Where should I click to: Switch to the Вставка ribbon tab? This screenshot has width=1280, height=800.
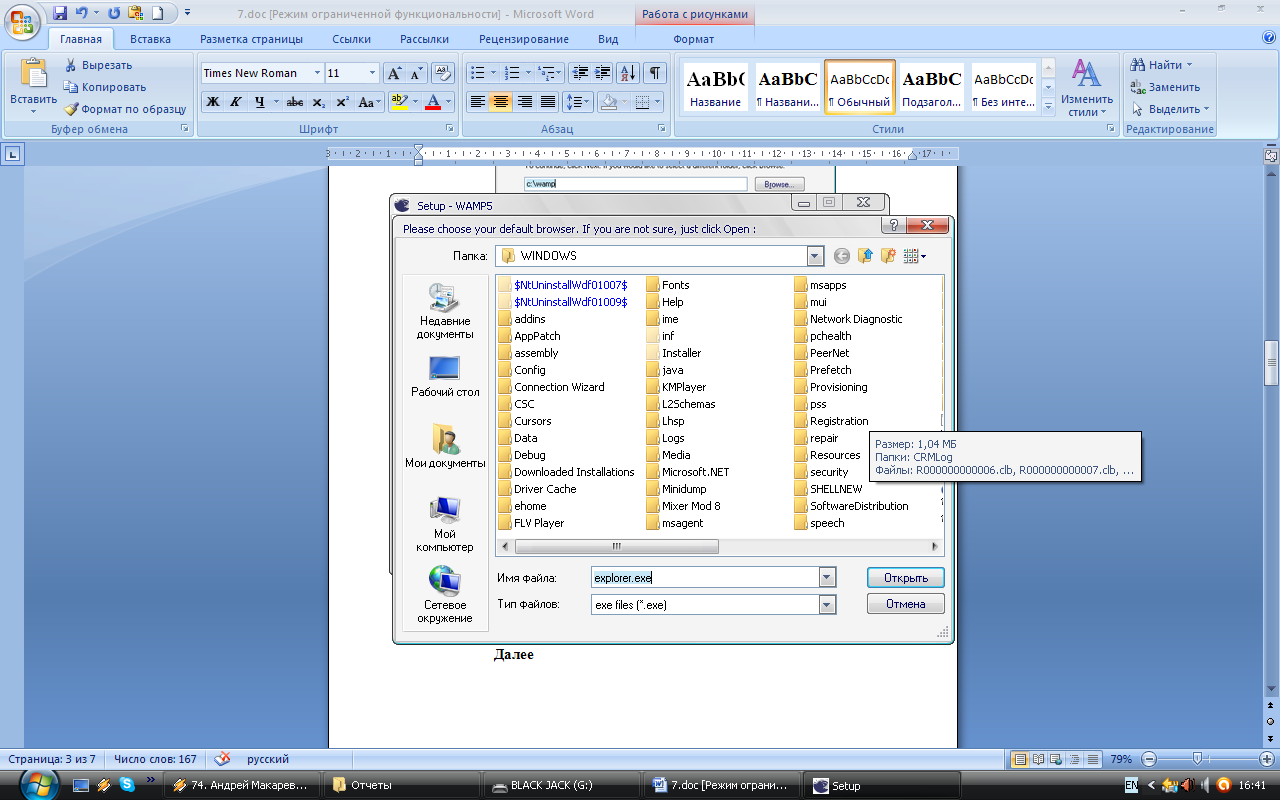pos(150,39)
